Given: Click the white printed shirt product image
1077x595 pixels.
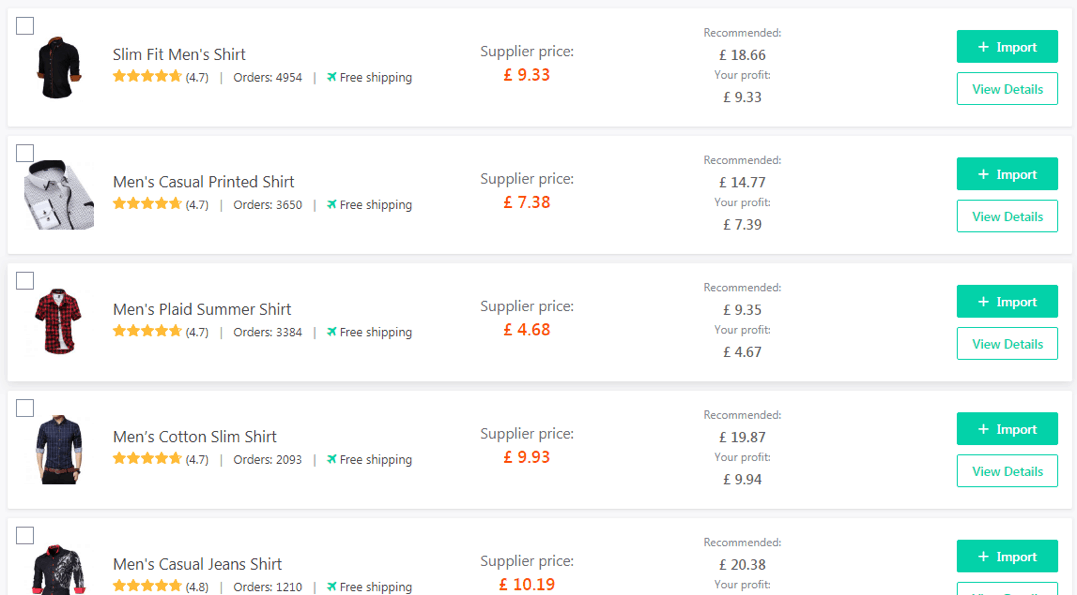Looking at the screenshot, I should coord(59,196).
